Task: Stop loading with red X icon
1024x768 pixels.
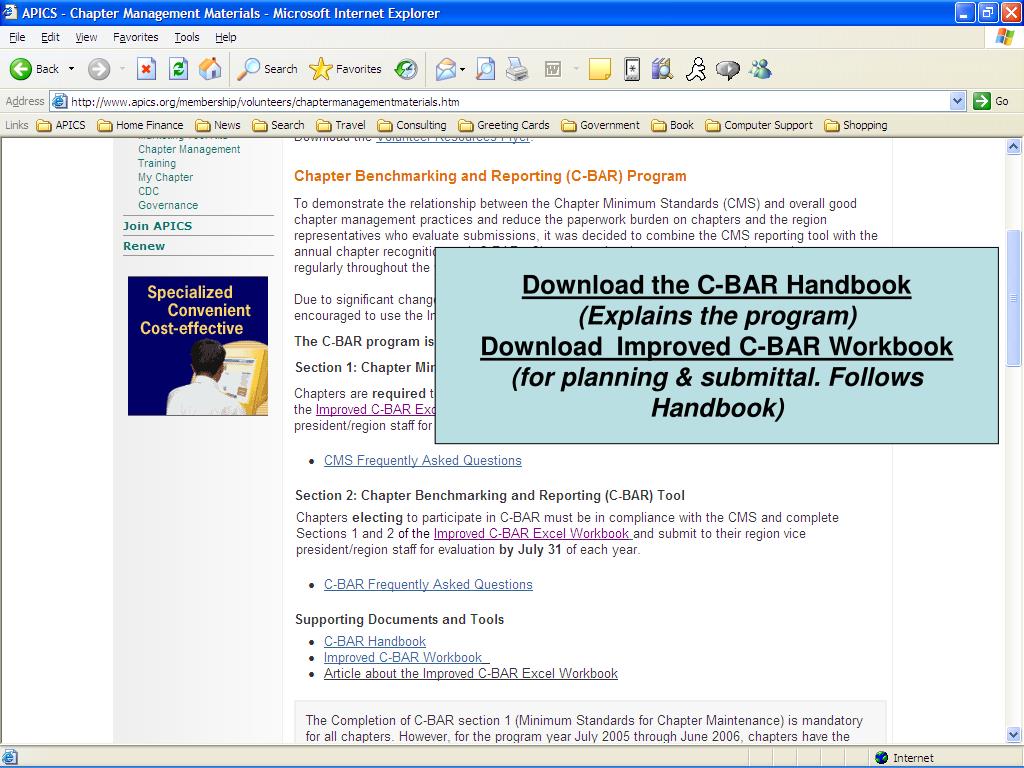Action: pos(146,69)
